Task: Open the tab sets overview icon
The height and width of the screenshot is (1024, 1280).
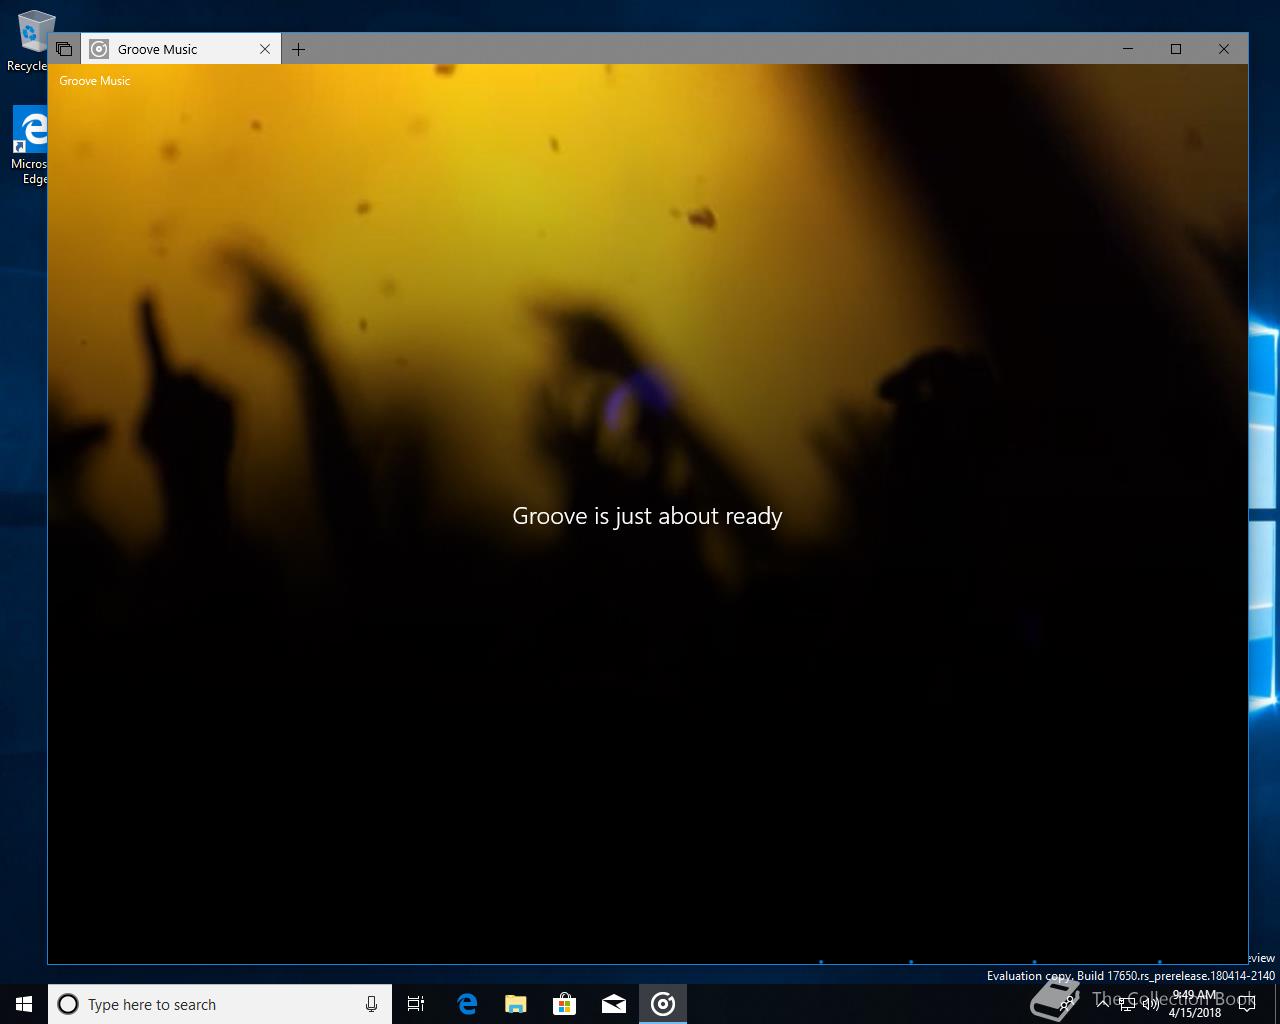Action: coord(64,49)
